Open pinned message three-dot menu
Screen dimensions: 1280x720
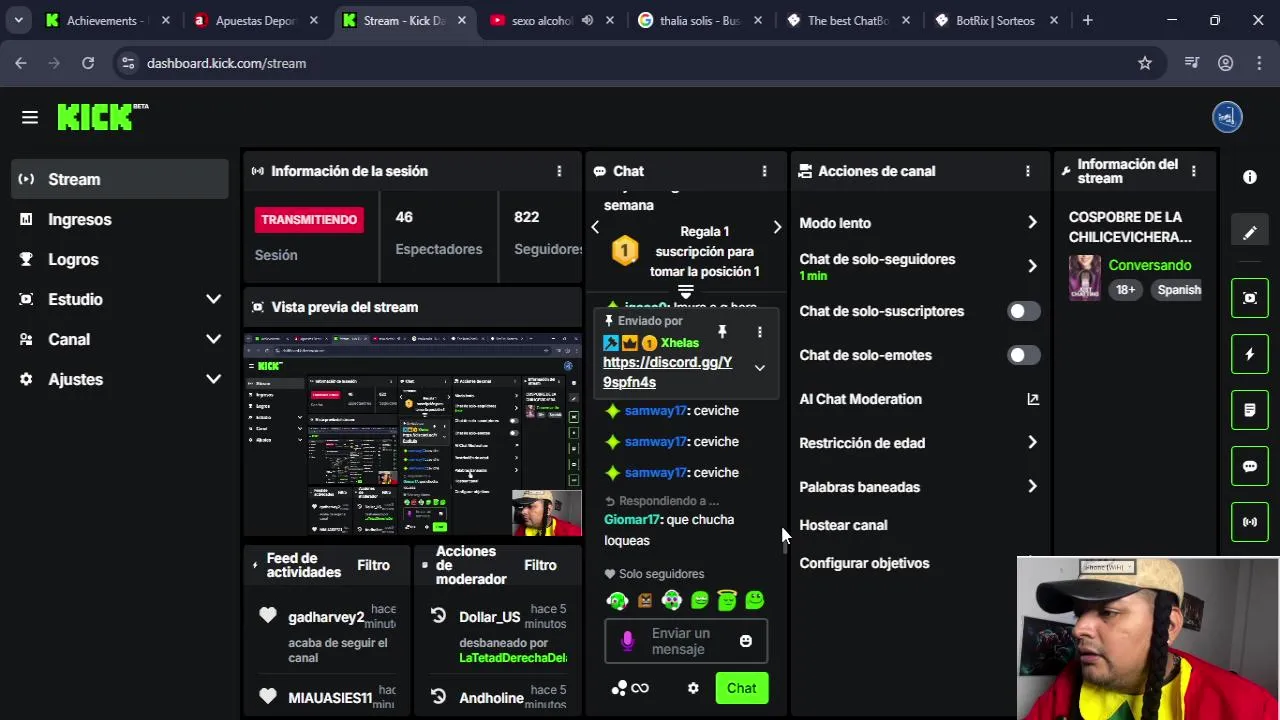click(x=759, y=331)
